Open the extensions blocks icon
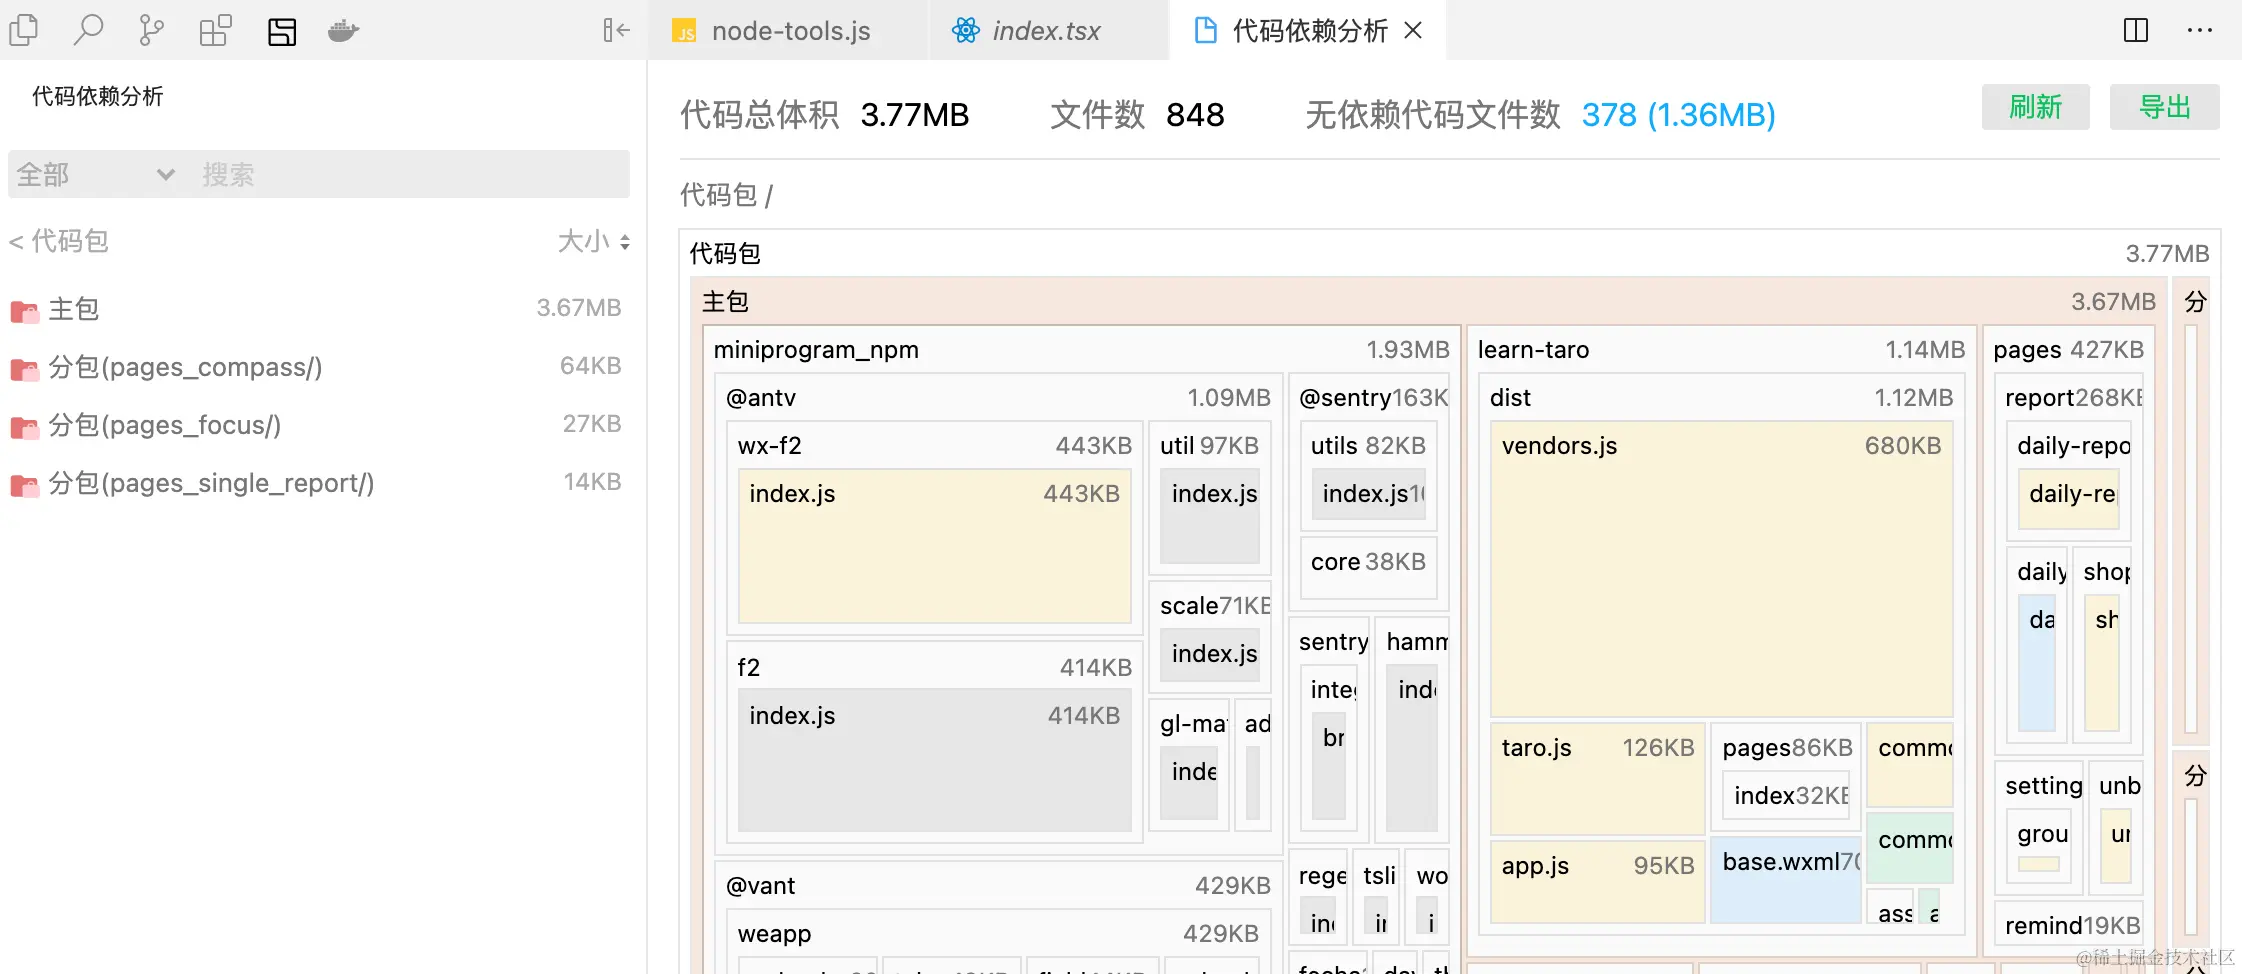Screen dimensions: 2242x974 point(215,30)
